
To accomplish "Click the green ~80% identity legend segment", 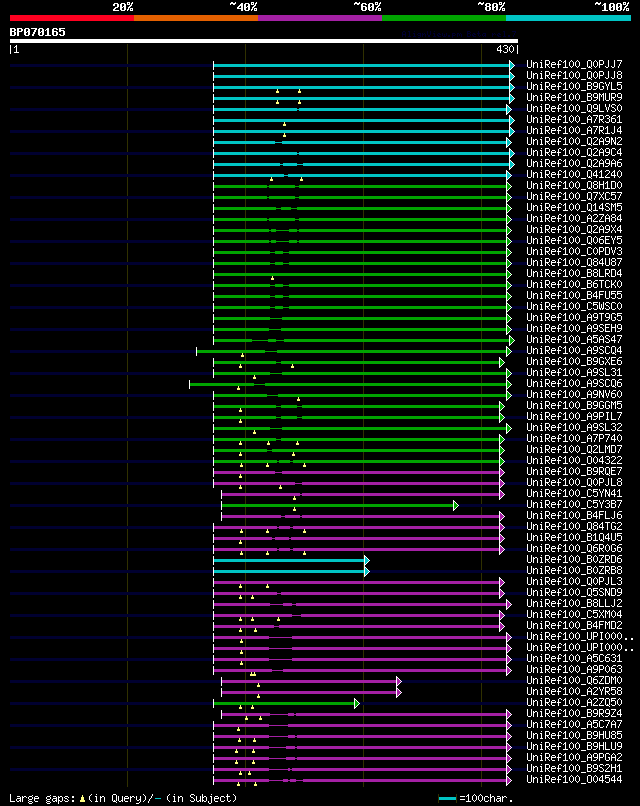I will (x=444, y=18).
